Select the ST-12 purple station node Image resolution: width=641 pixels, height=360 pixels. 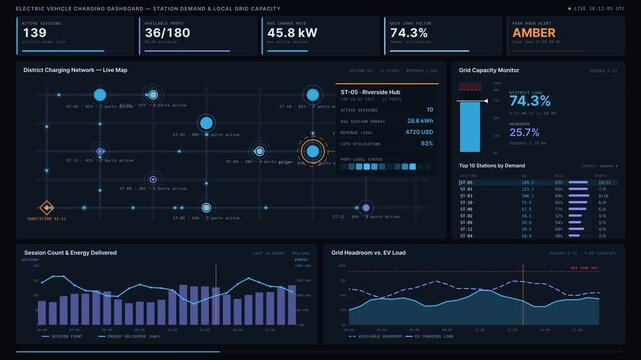tap(366, 208)
